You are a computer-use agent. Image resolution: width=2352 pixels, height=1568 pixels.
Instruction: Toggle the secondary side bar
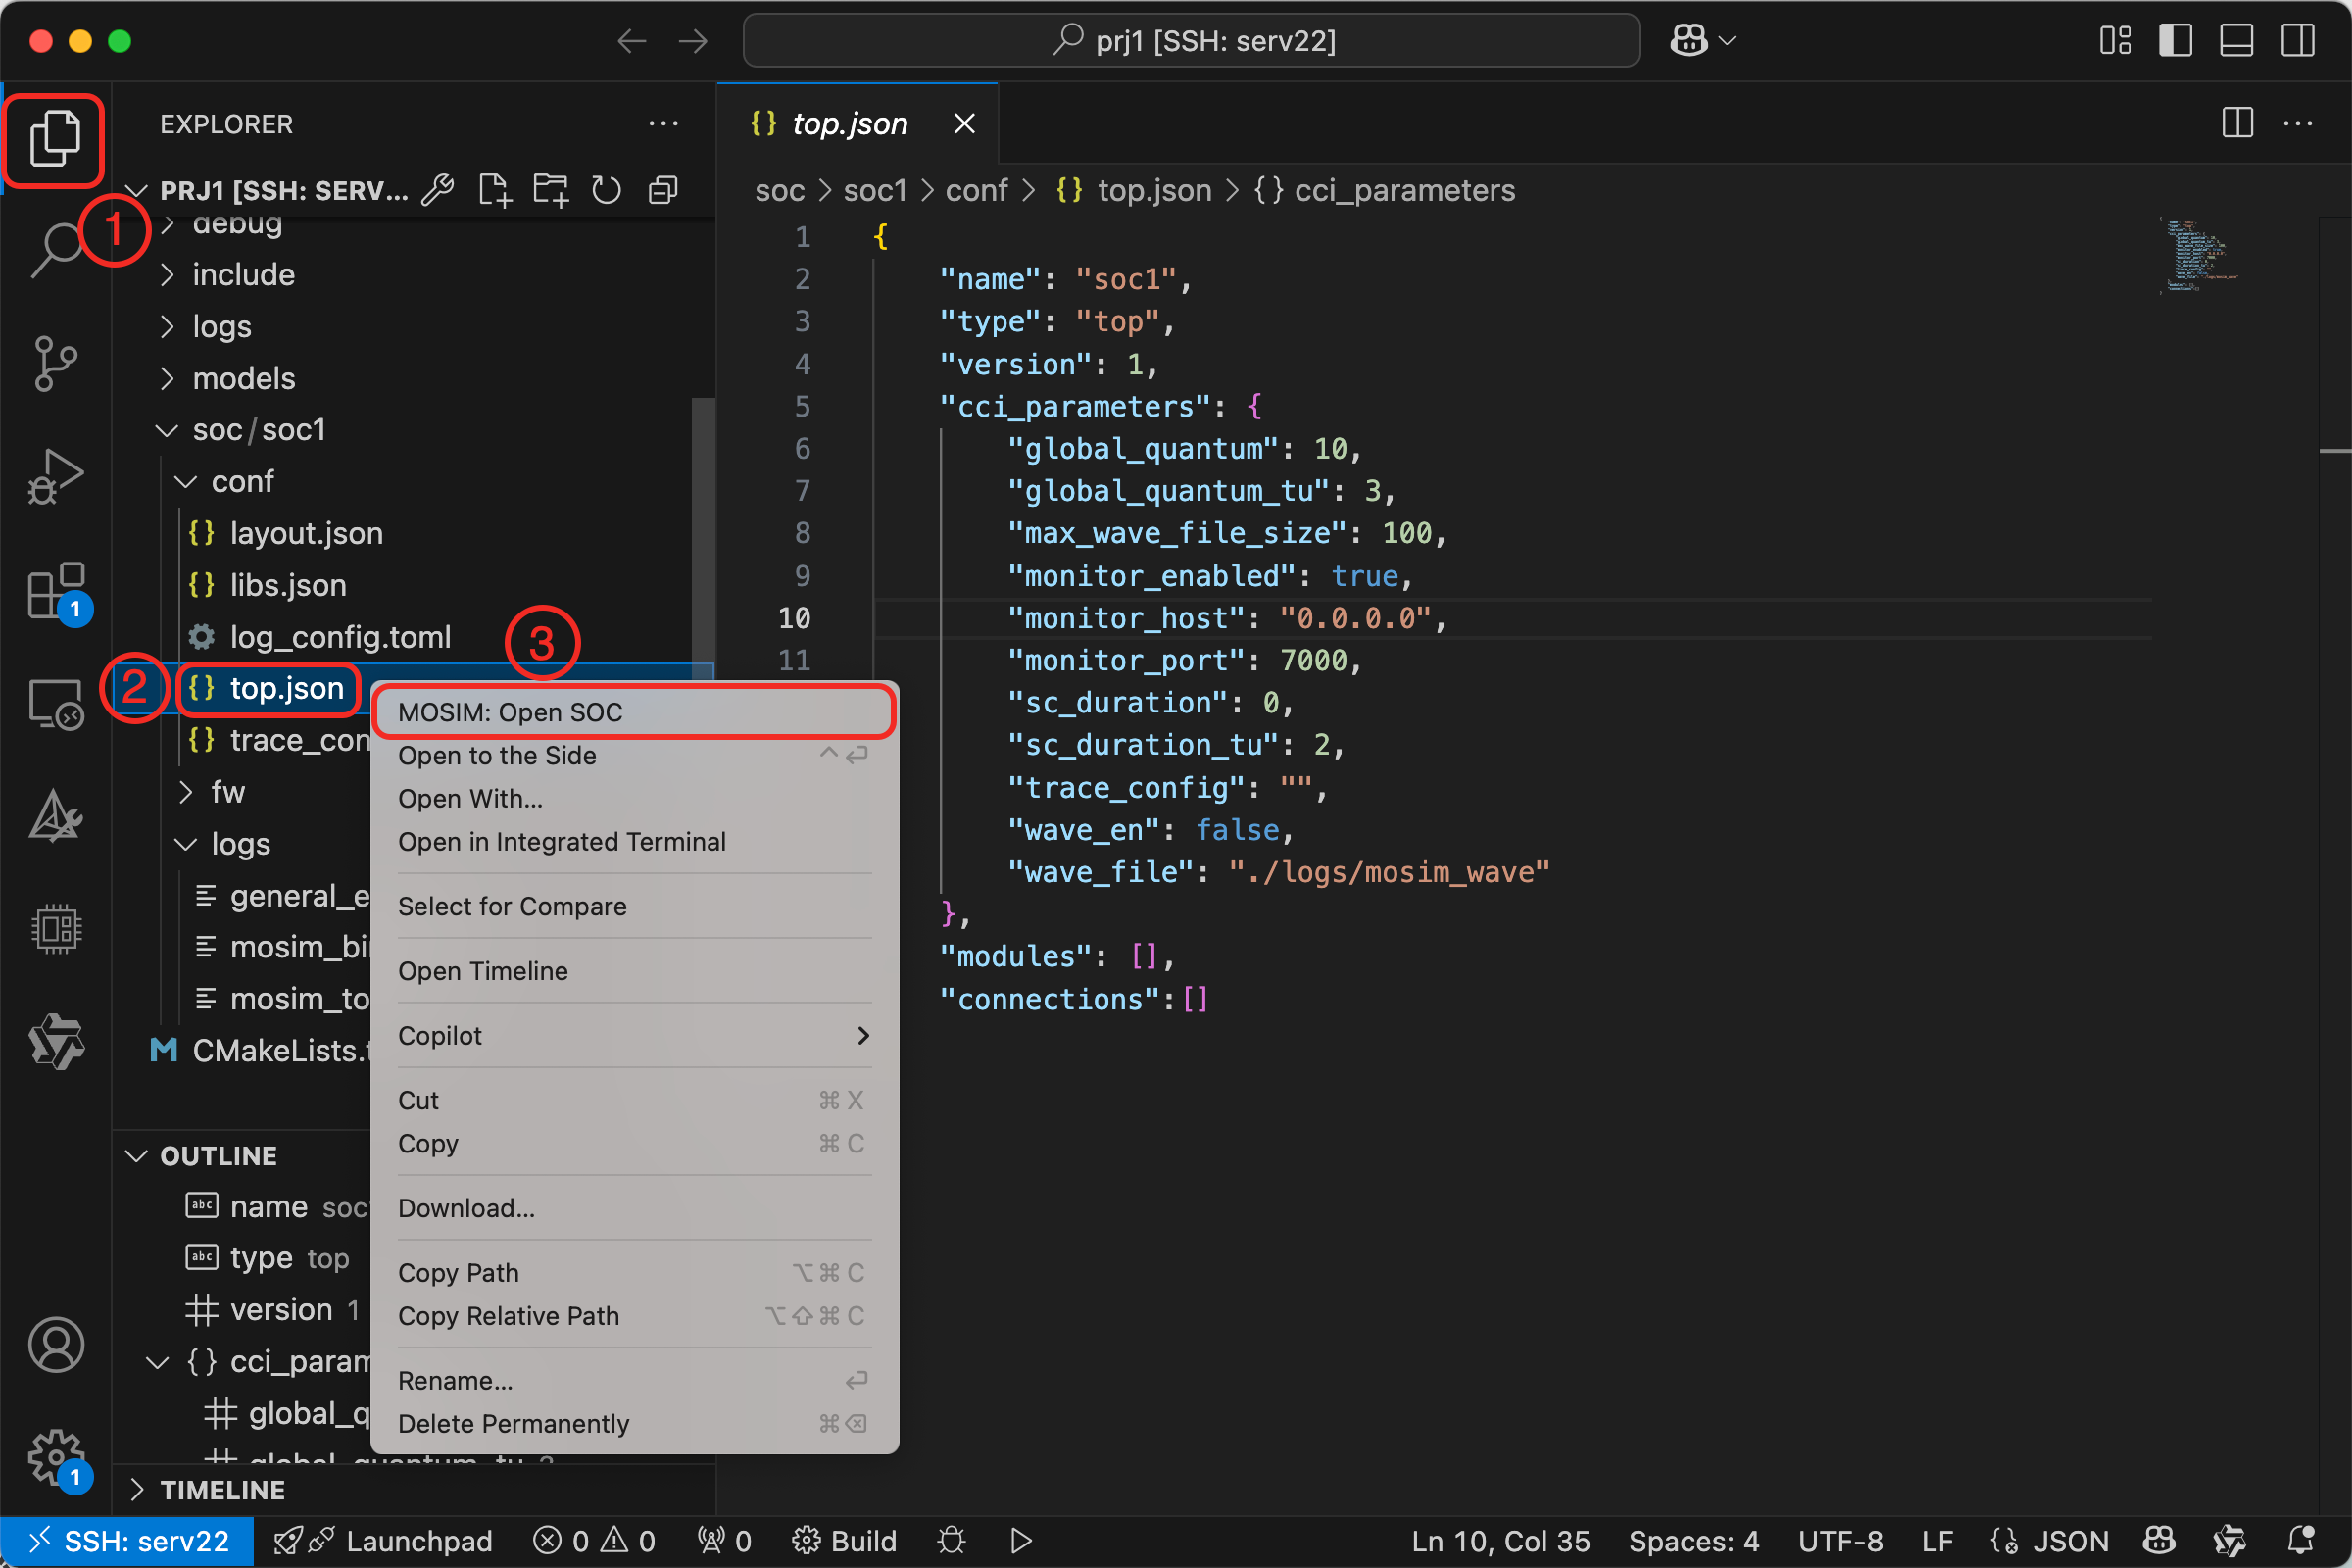click(x=2297, y=41)
